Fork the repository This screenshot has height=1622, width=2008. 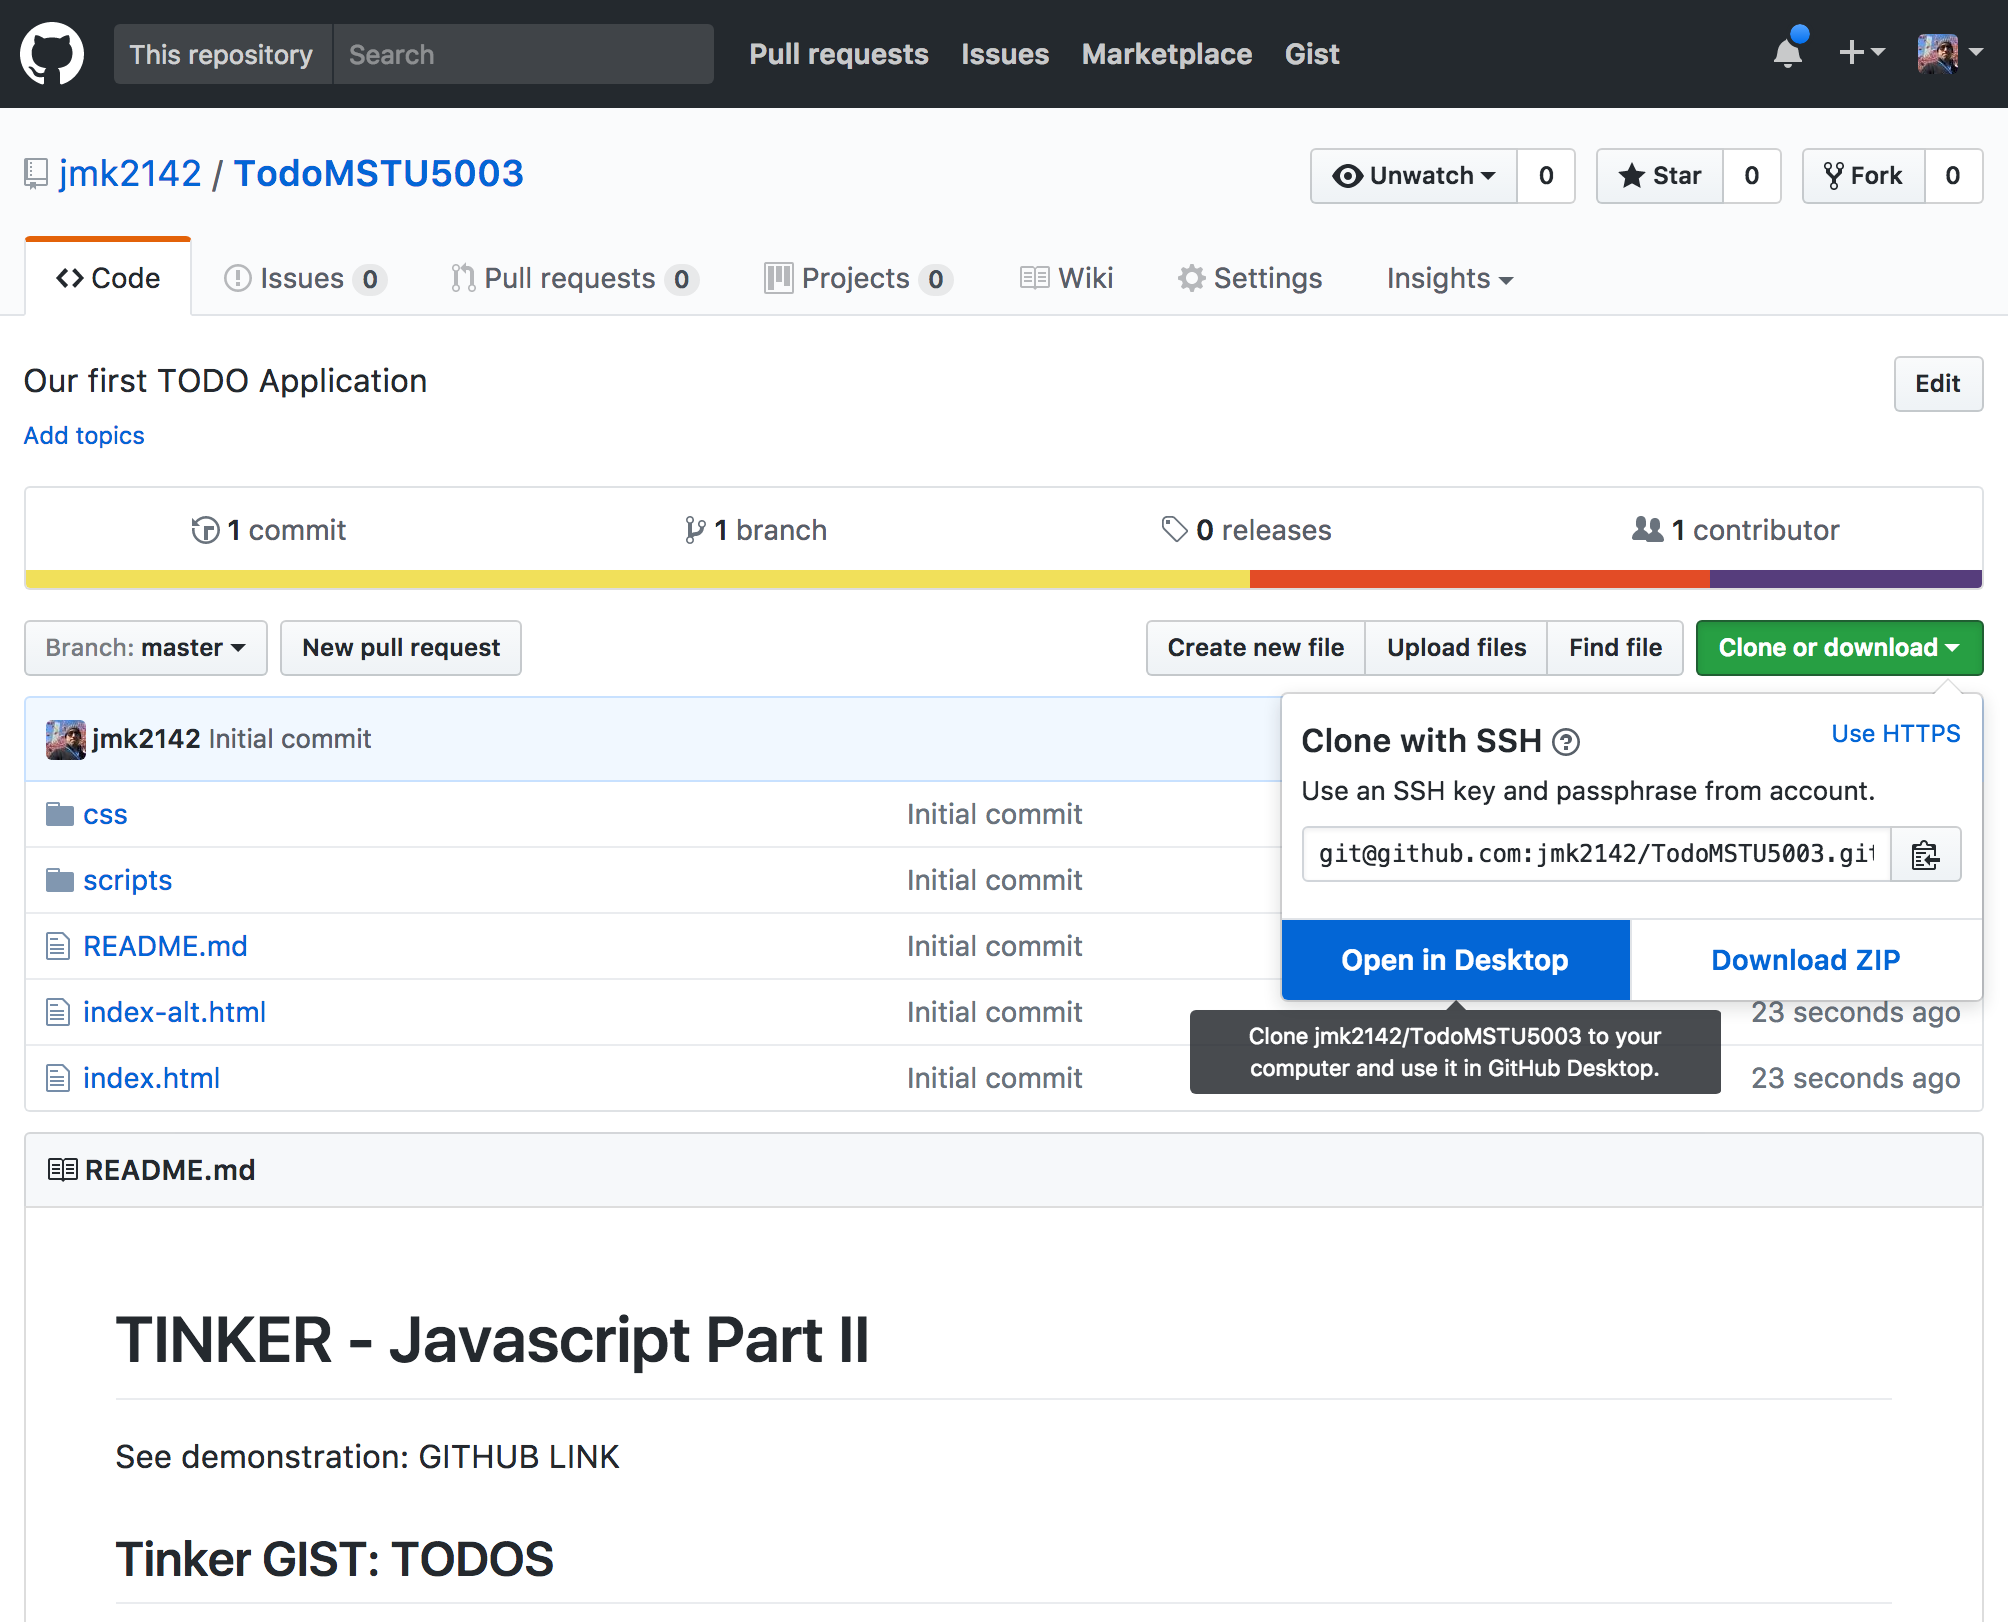tap(1864, 176)
